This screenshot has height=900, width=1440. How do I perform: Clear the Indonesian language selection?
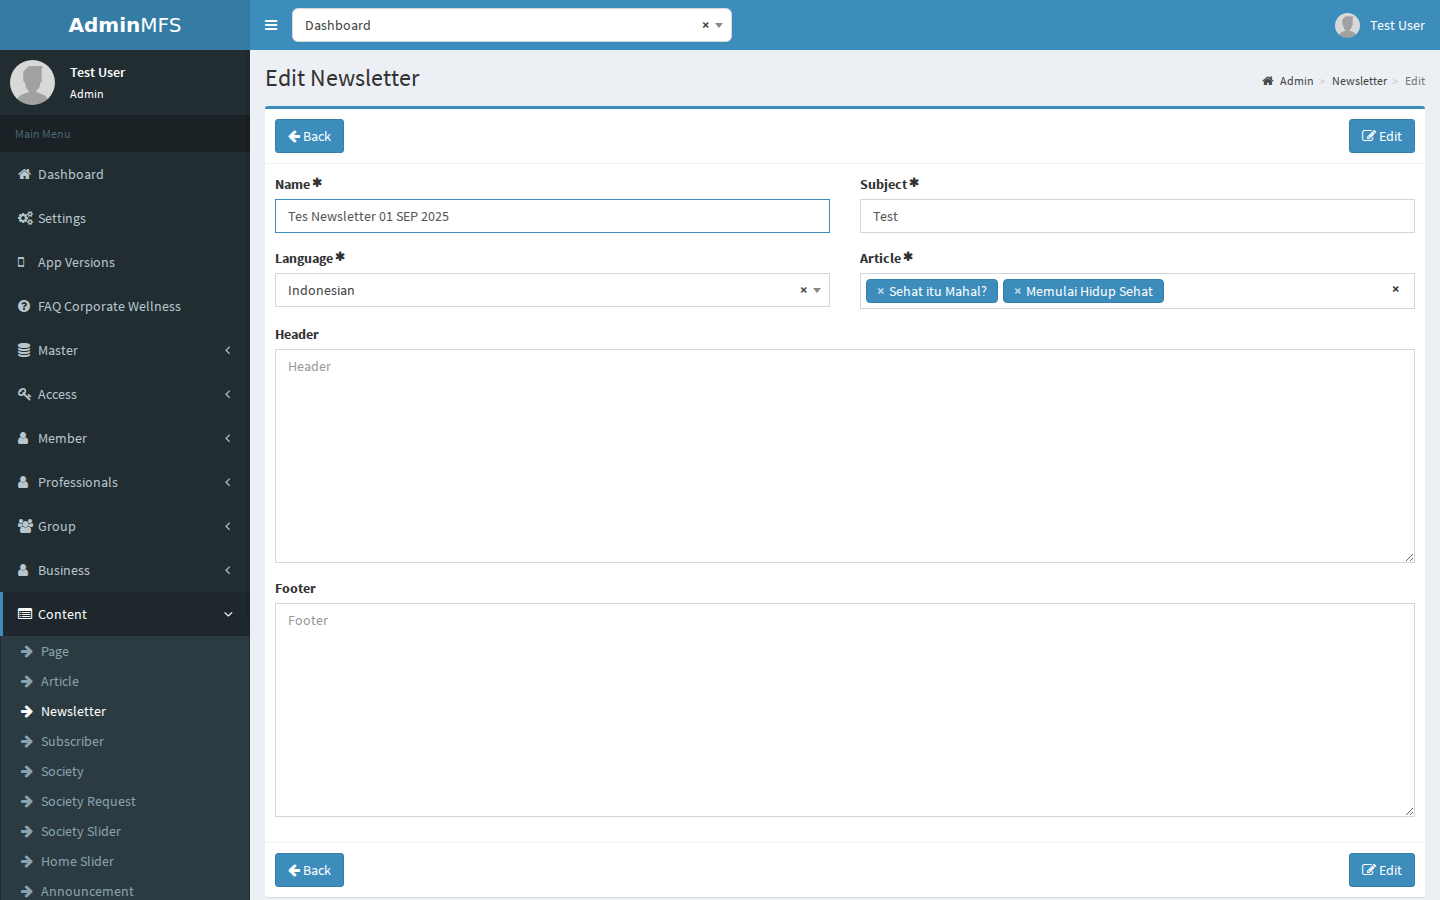pos(803,290)
